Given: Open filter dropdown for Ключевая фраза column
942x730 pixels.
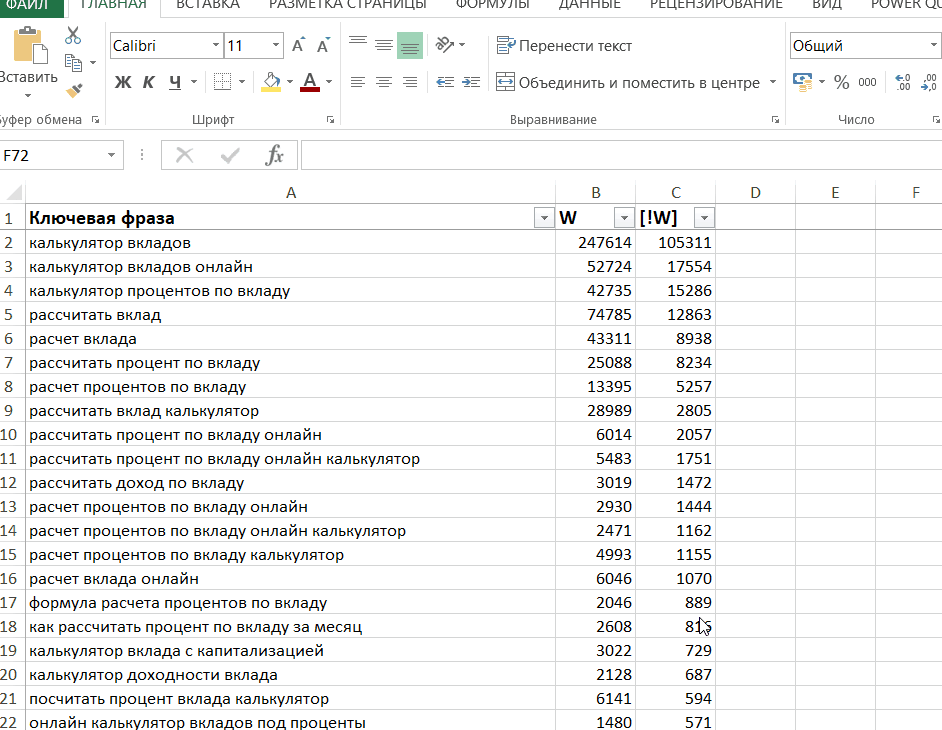Looking at the screenshot, I should 544,217.
